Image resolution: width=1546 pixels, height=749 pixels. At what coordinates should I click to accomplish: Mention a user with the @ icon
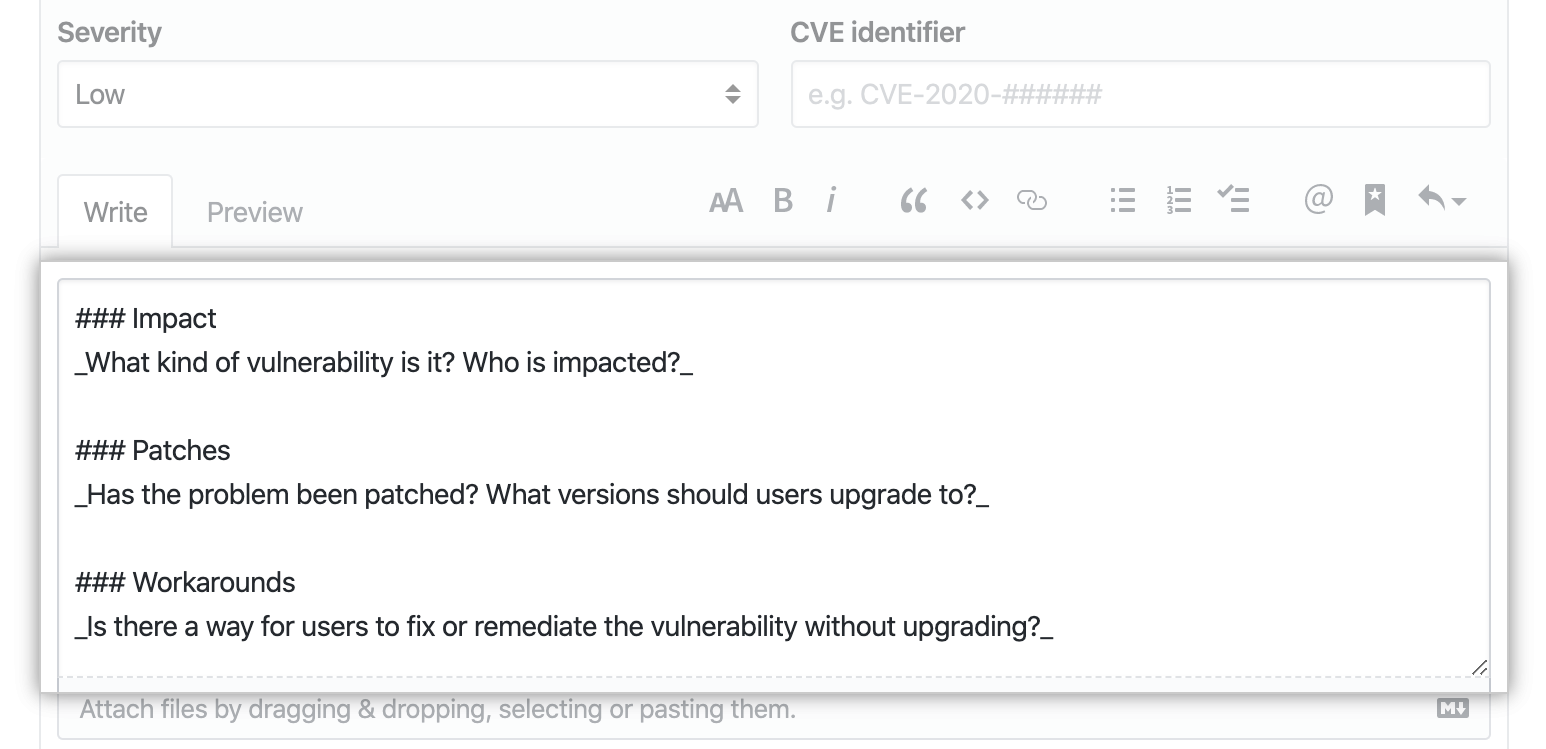click(1318, 200)
